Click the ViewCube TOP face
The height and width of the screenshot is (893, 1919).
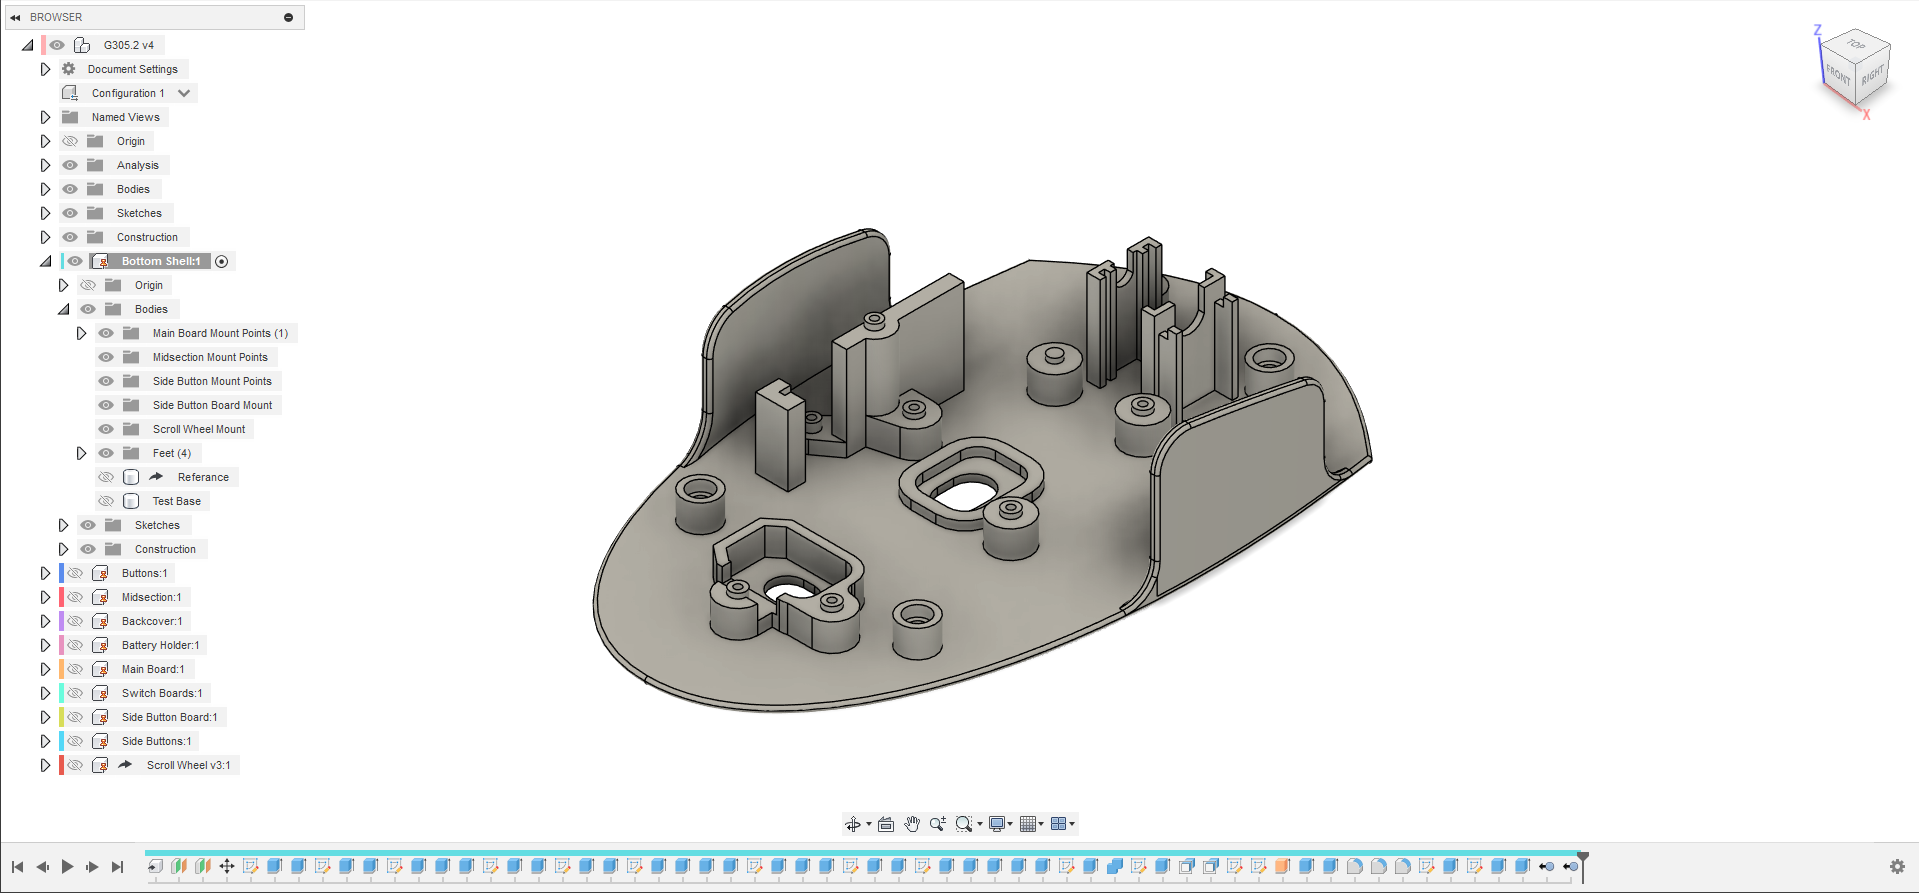tap(1856, 44)
